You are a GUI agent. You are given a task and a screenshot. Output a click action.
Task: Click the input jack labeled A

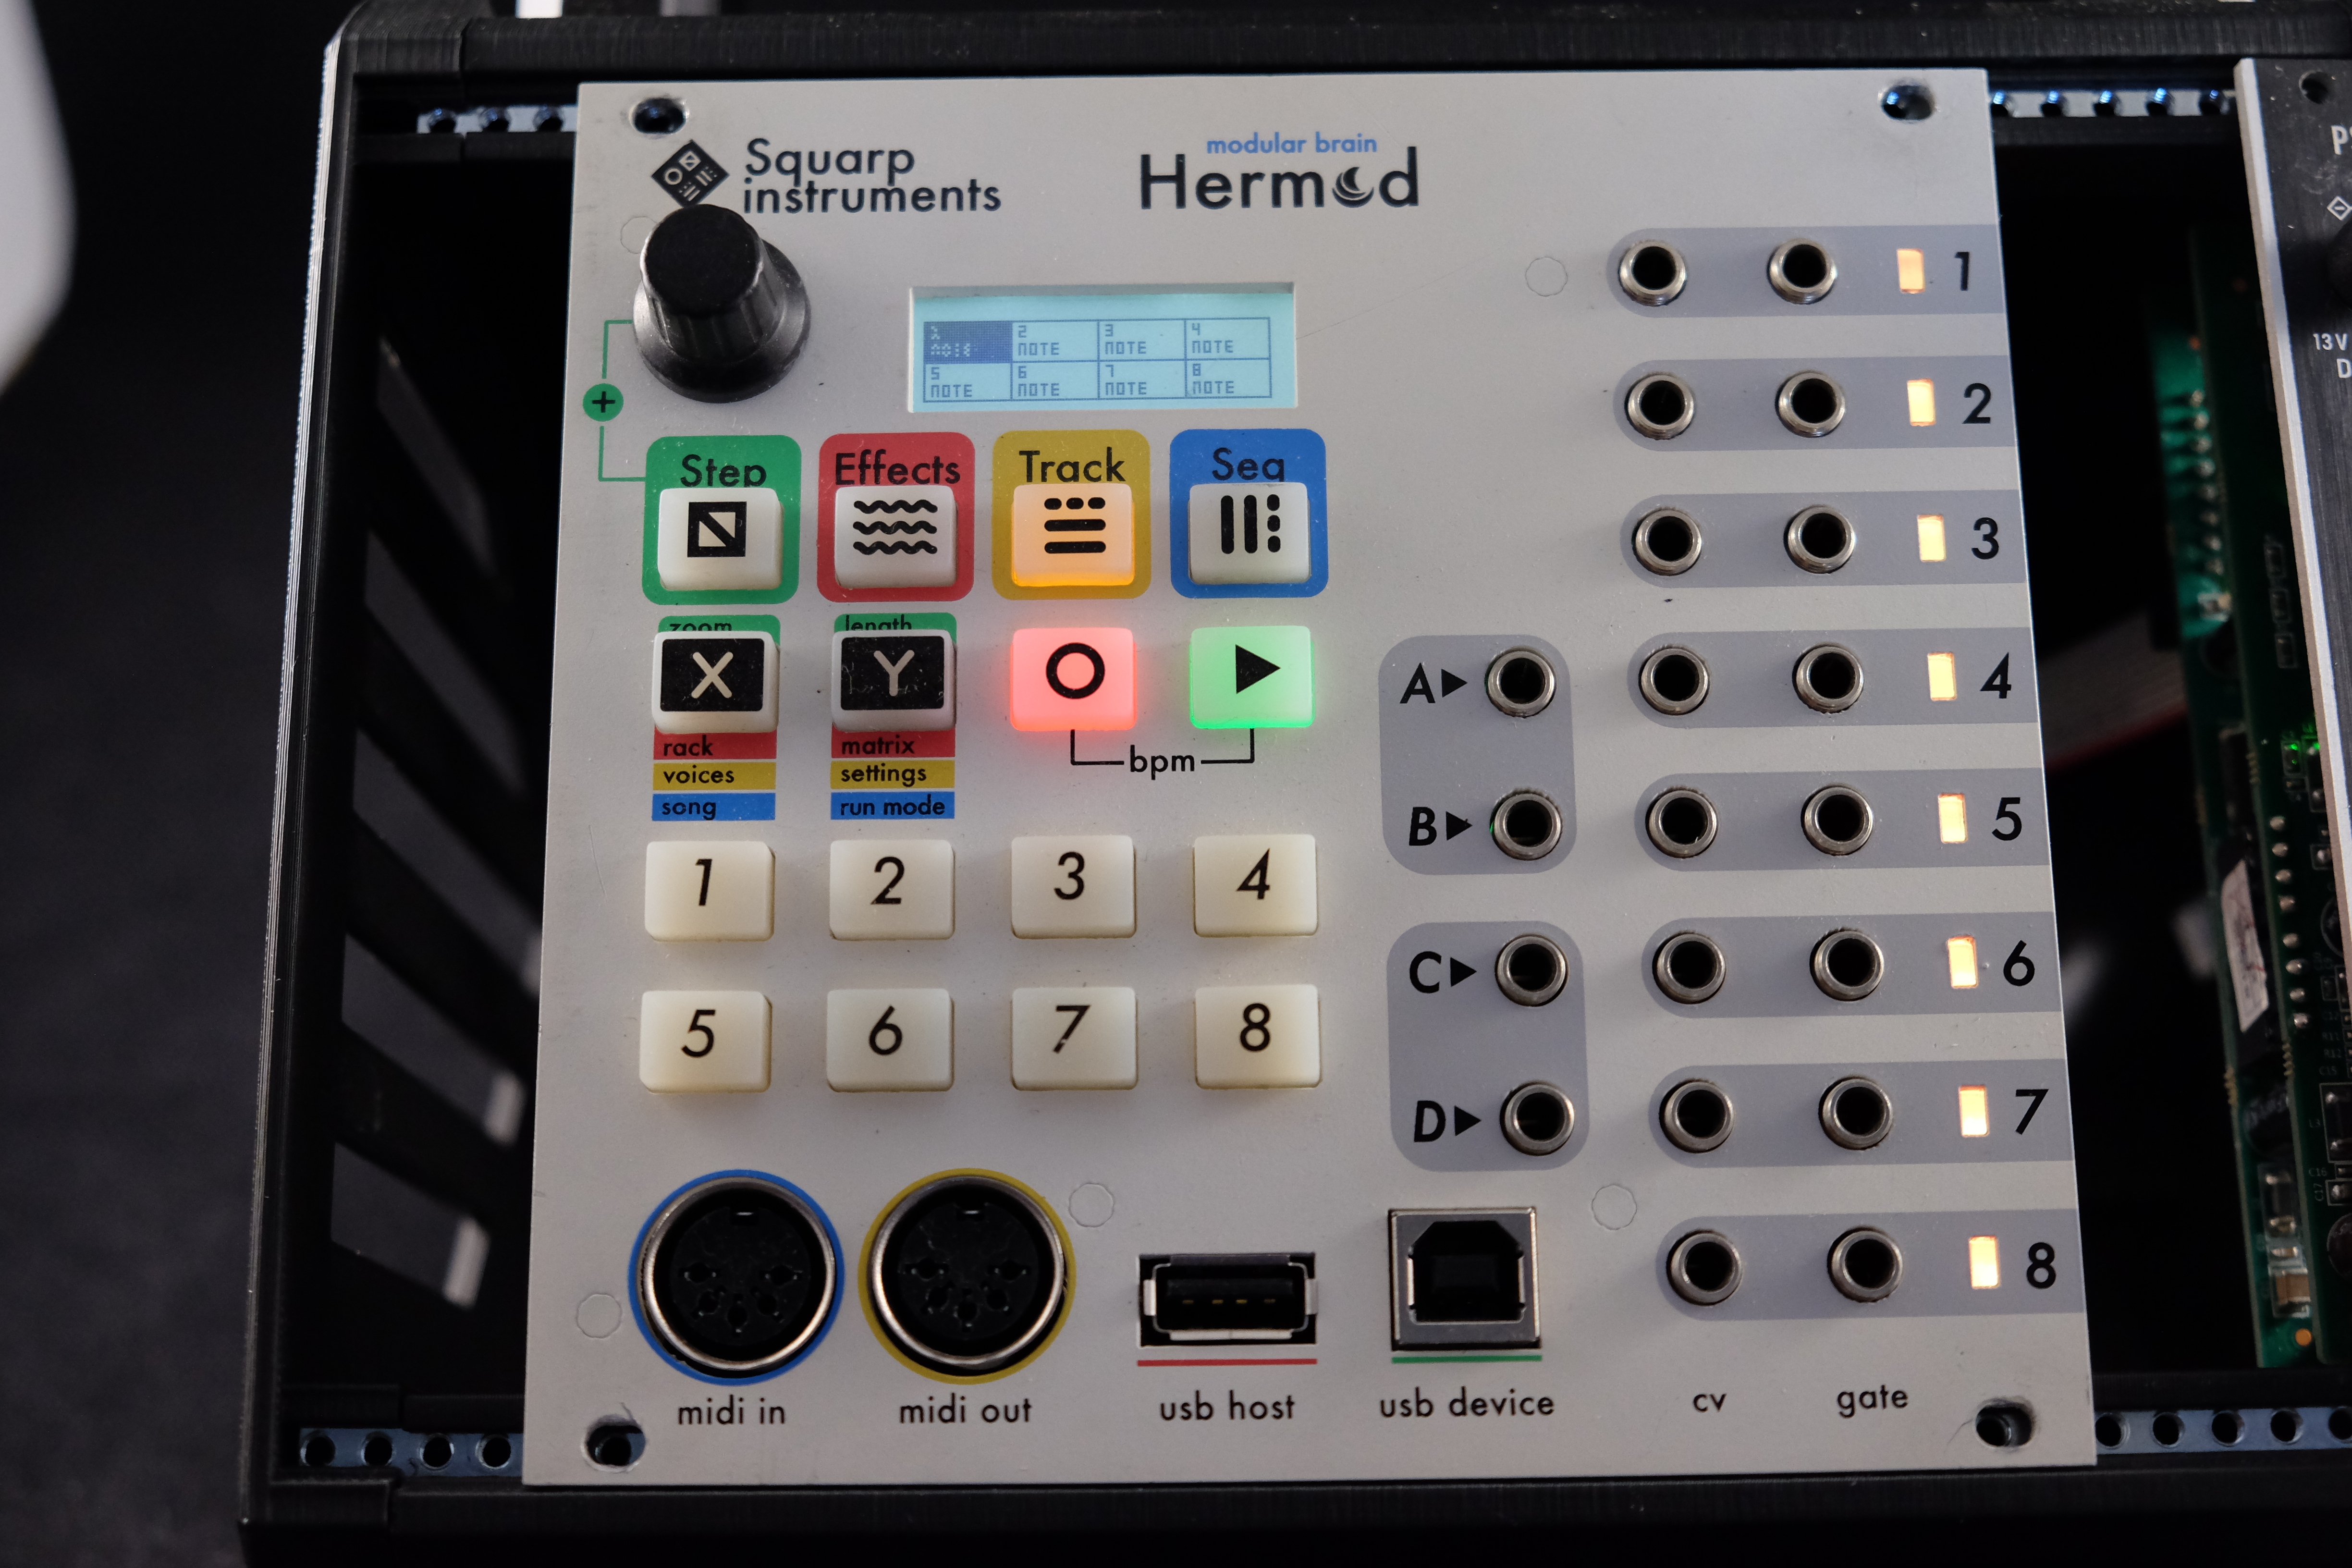pos(1521,682)
